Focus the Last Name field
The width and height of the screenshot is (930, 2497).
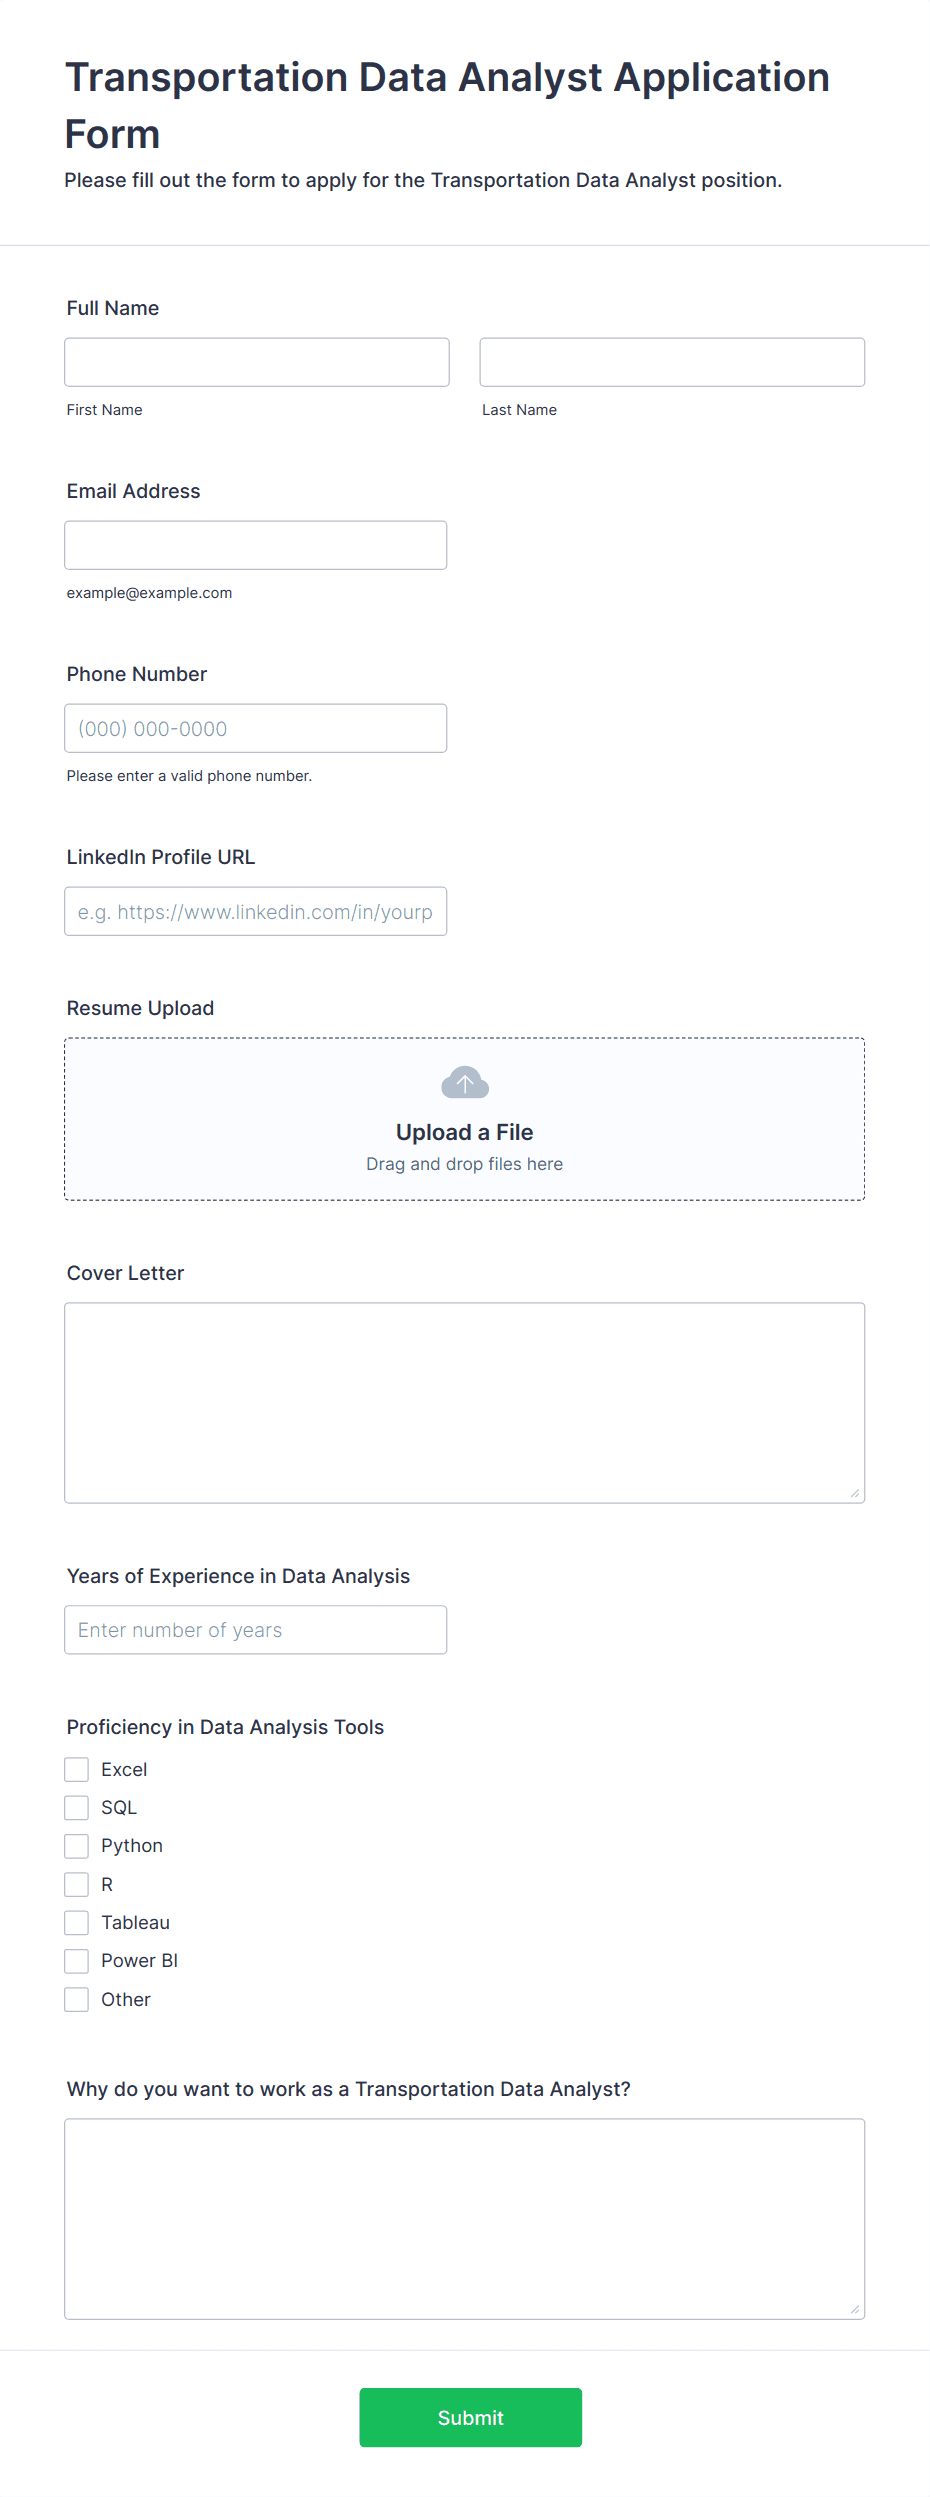coord(672,362)
